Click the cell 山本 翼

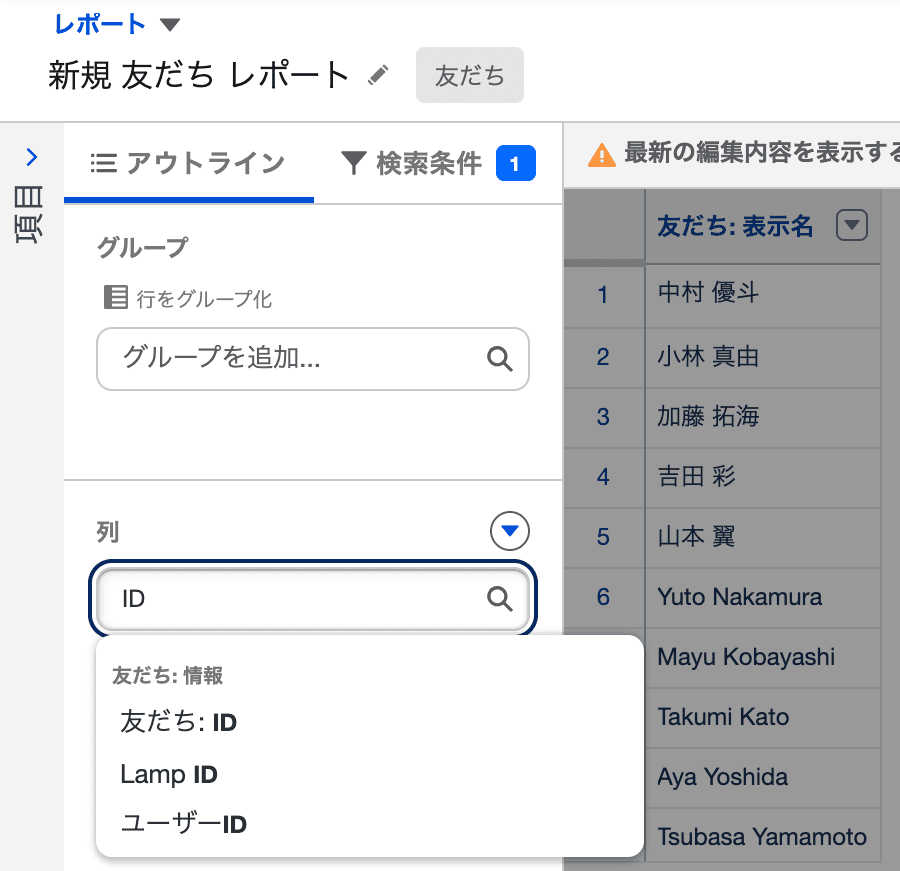(763, 537)
